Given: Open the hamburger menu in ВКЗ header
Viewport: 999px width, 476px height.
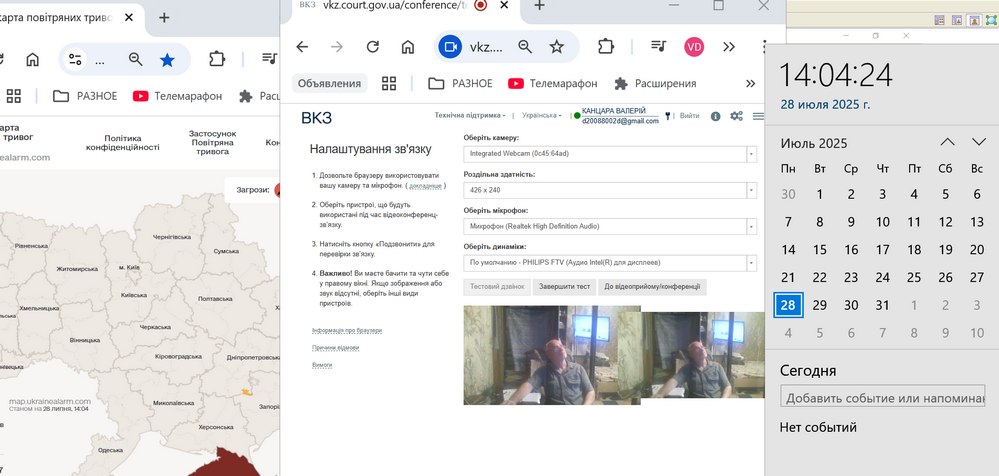Looking at the screenshot, I should pyautogui.click(x=758, y=116).
